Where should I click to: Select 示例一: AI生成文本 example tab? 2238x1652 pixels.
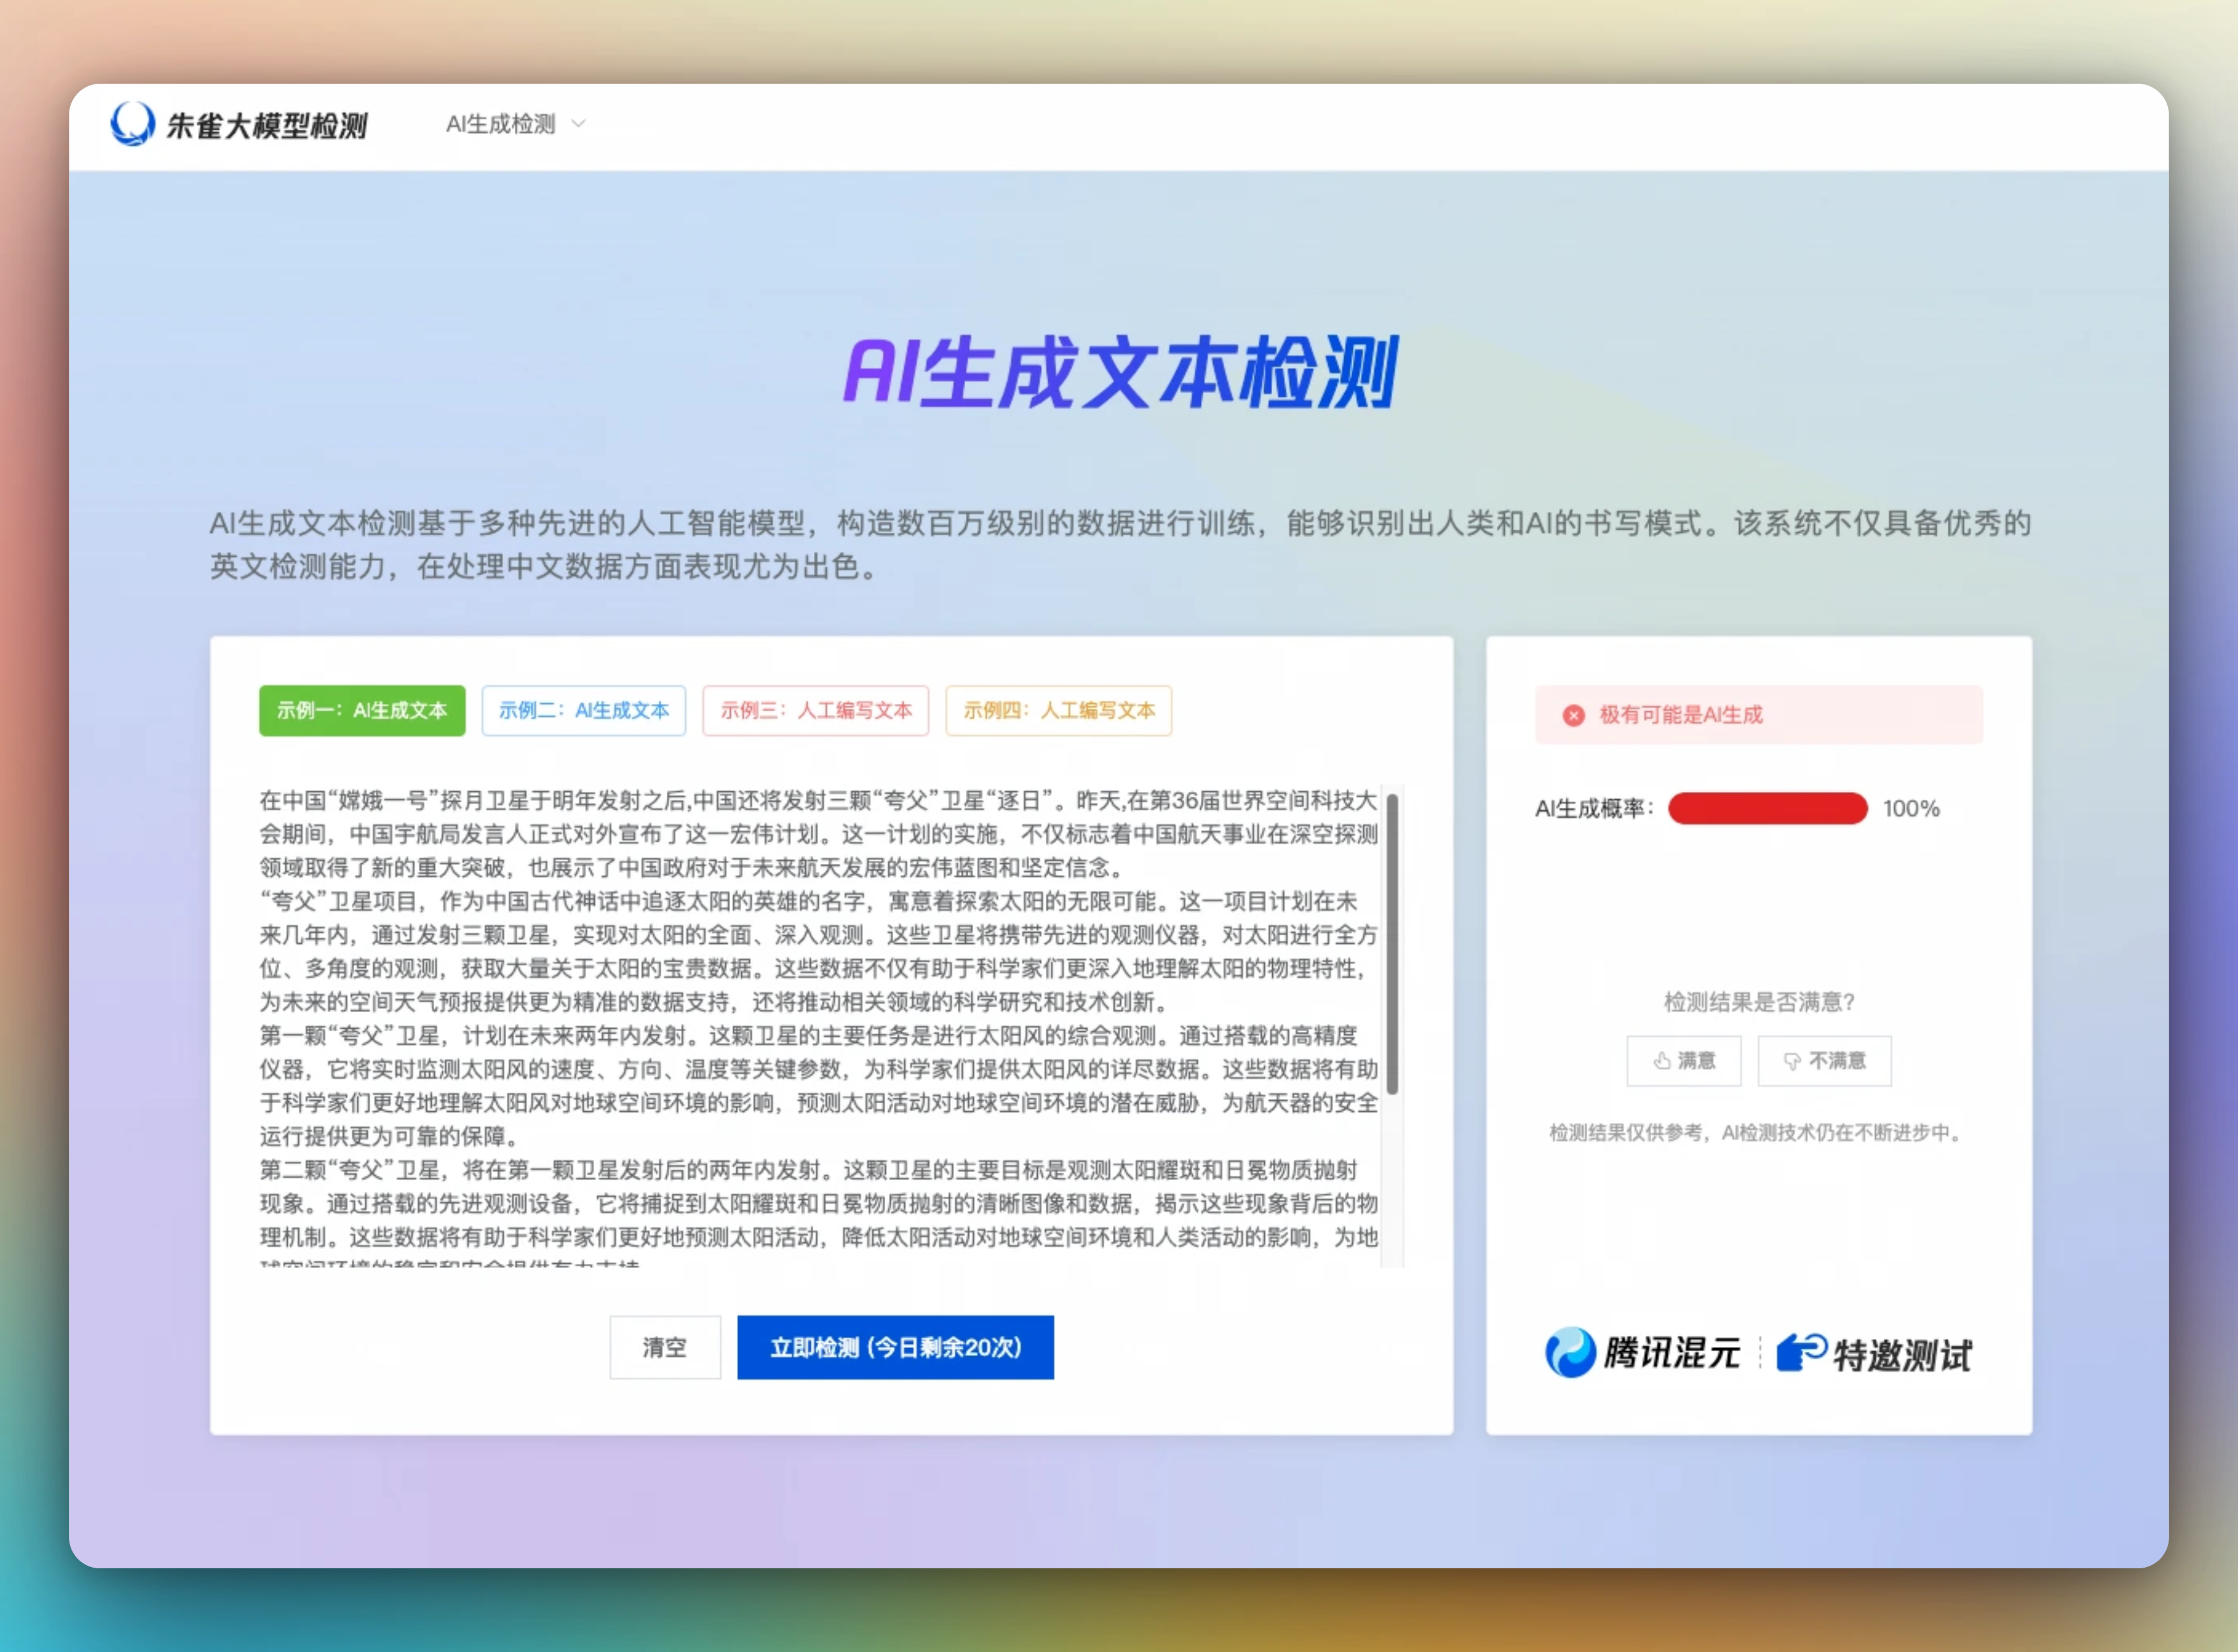pyautogui.click(x=362, y=711)
